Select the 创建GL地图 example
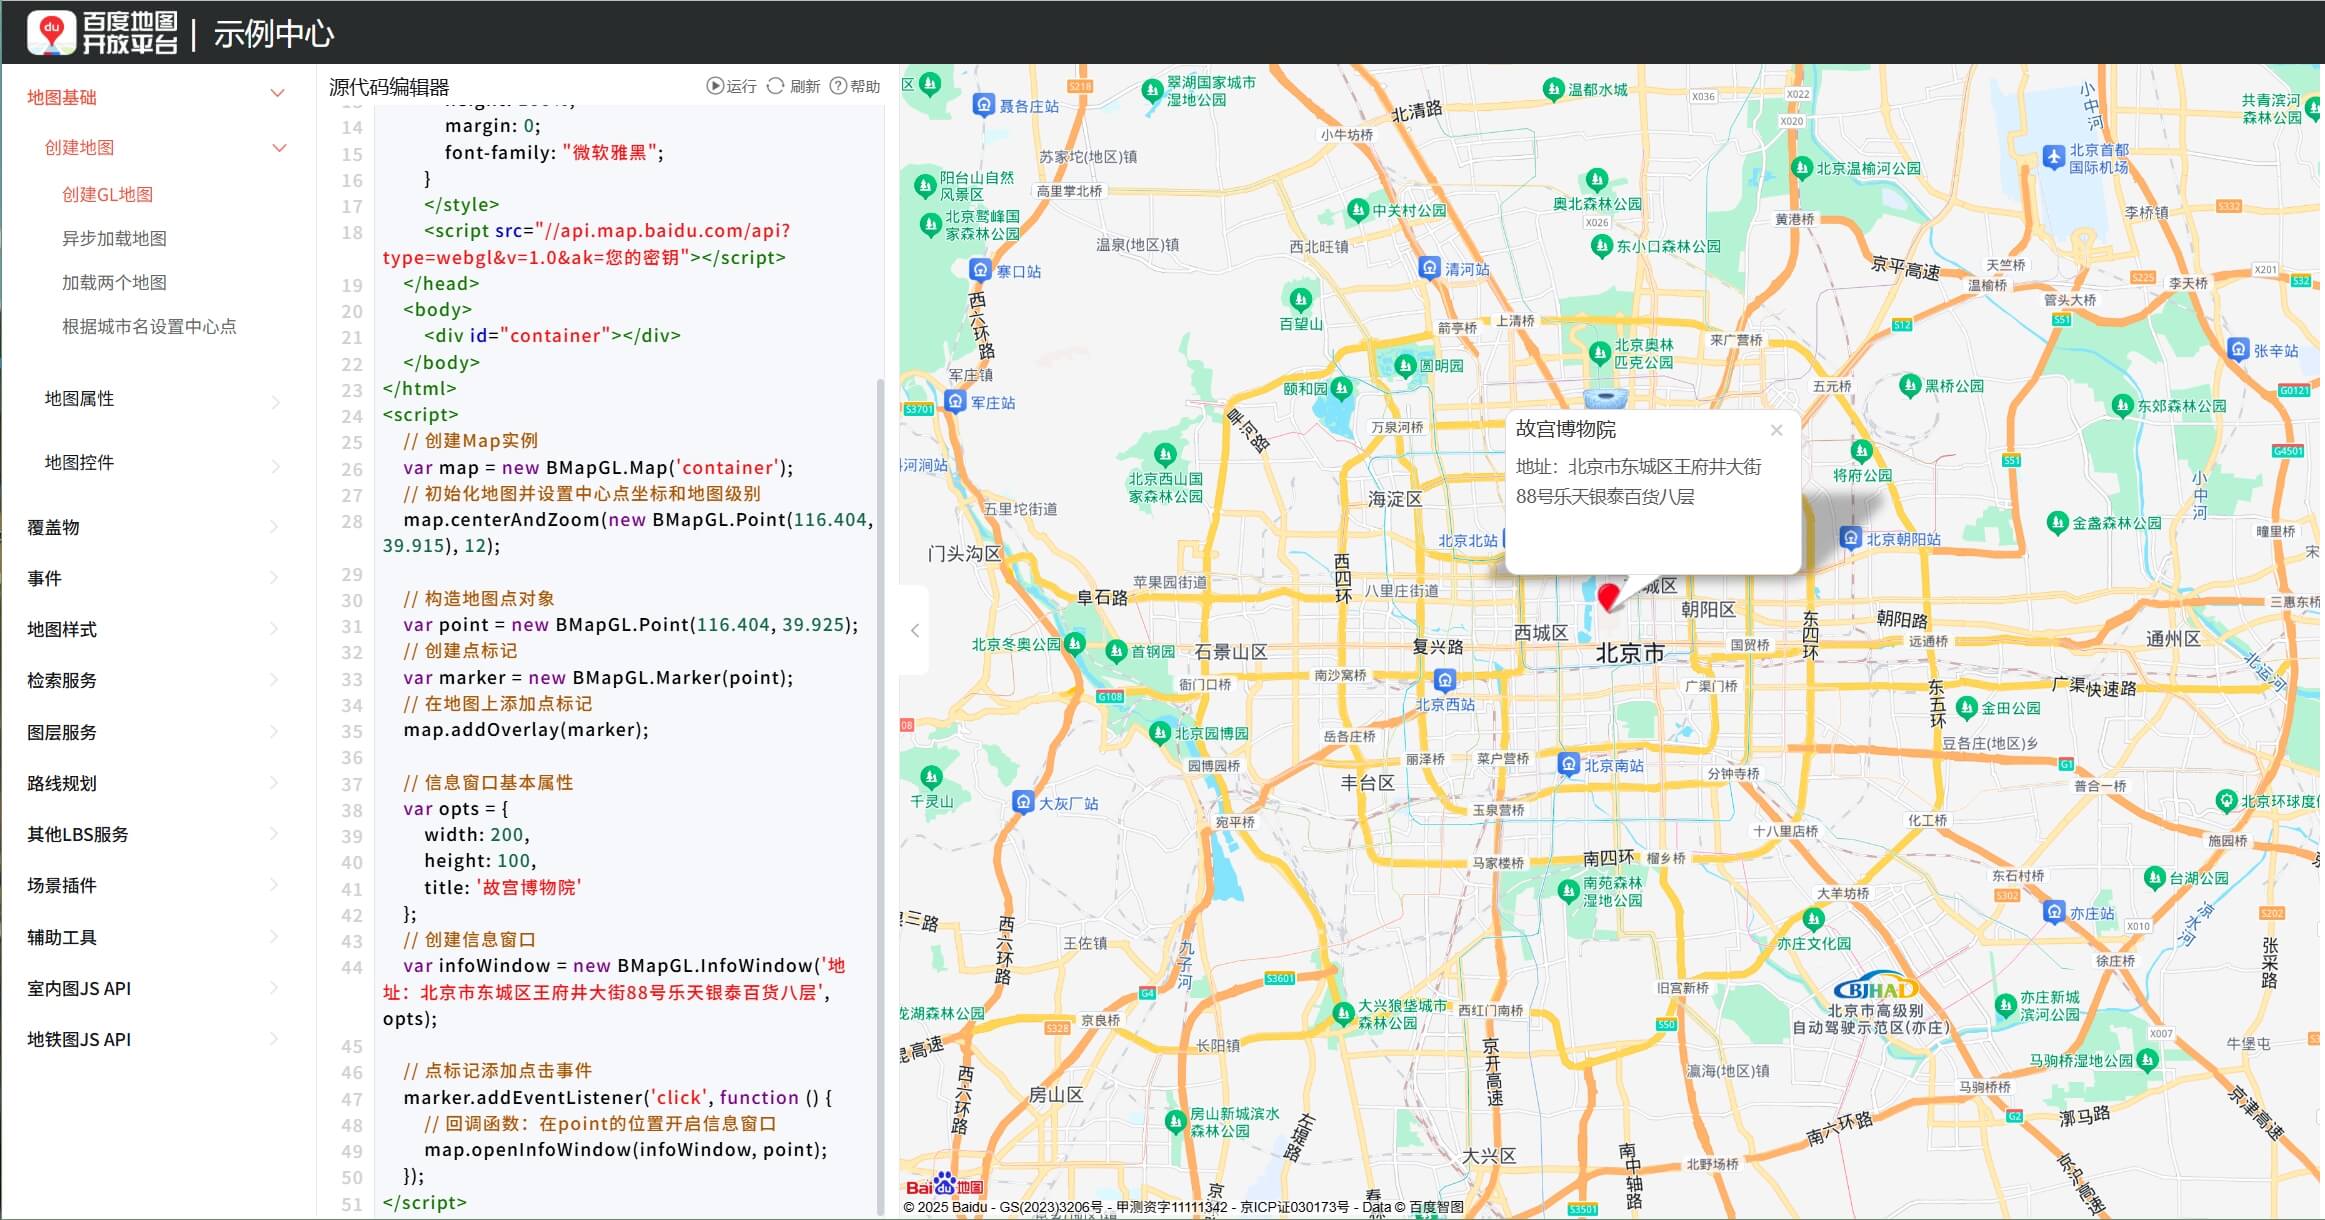 108,195
